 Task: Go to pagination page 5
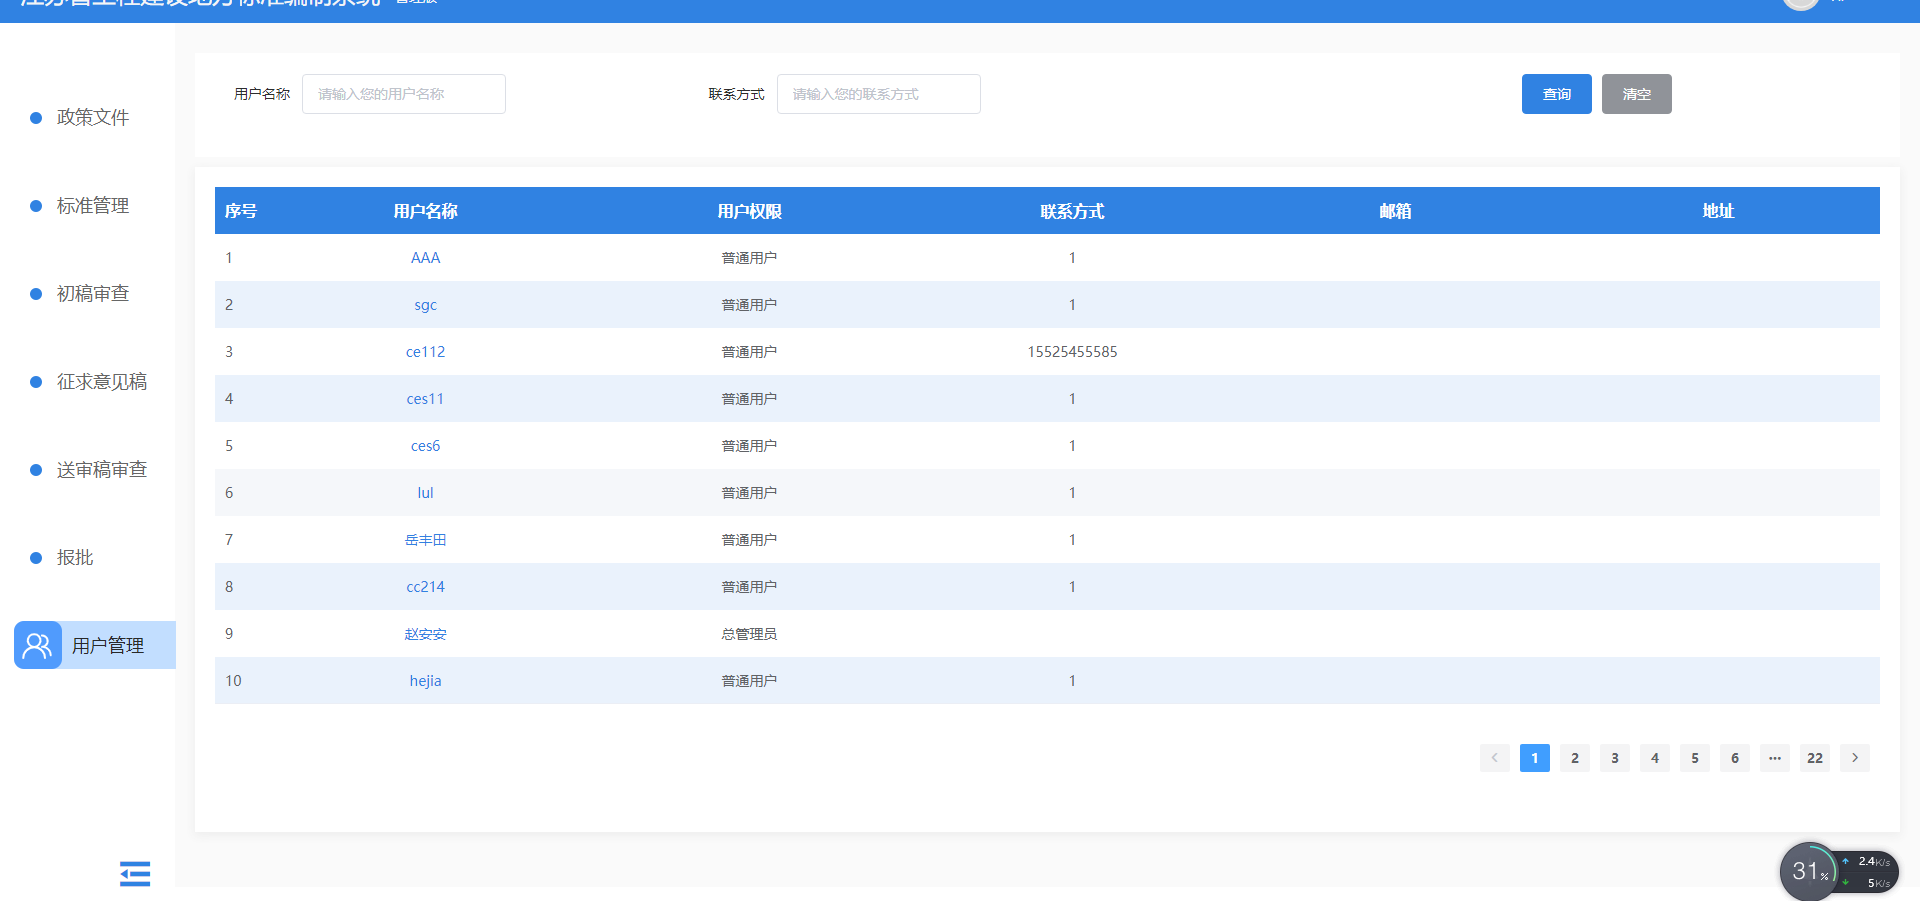pyautogui.click(x=1695, y=758)
